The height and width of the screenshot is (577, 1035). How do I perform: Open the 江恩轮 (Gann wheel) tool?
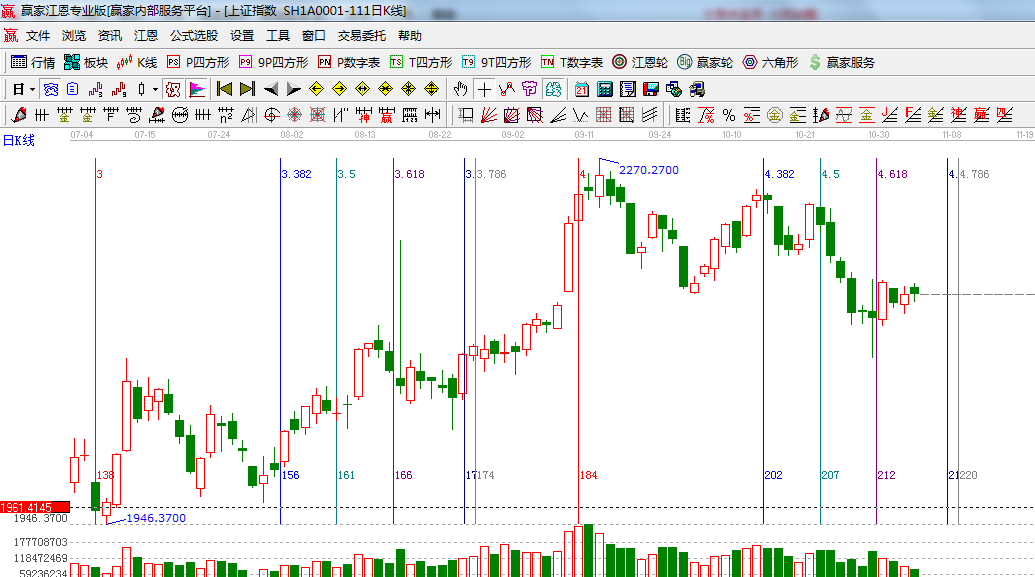(x=639, y=62)
